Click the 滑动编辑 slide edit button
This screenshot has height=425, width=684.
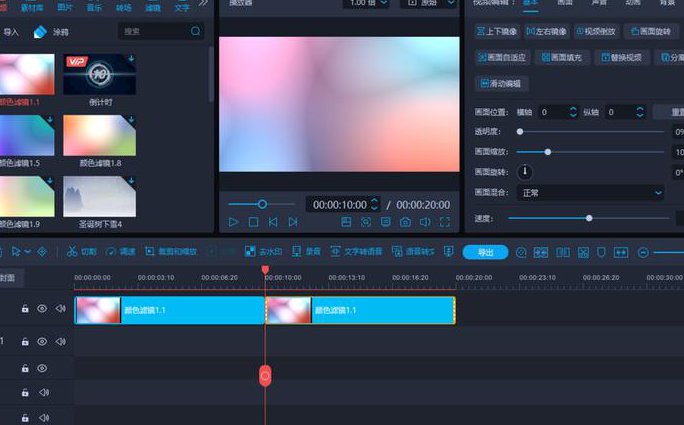tap(501, 83)
